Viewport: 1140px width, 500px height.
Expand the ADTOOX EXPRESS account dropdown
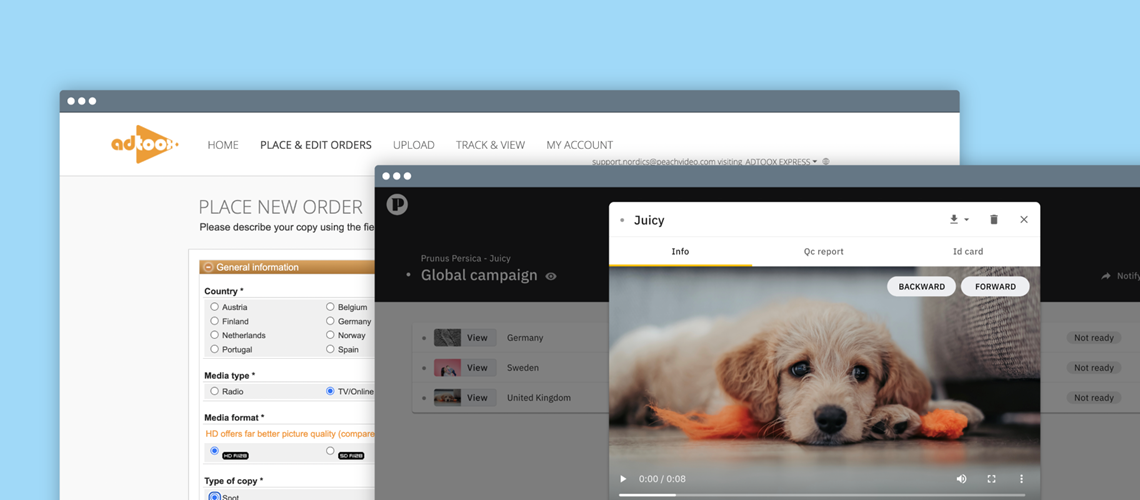[x=815, y=162]
